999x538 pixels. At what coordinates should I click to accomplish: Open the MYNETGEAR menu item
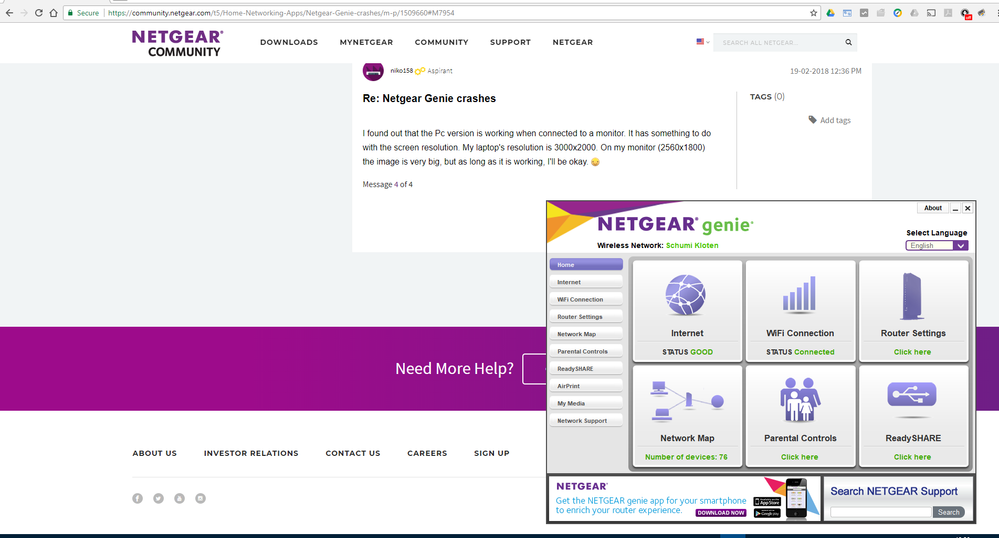366,42
